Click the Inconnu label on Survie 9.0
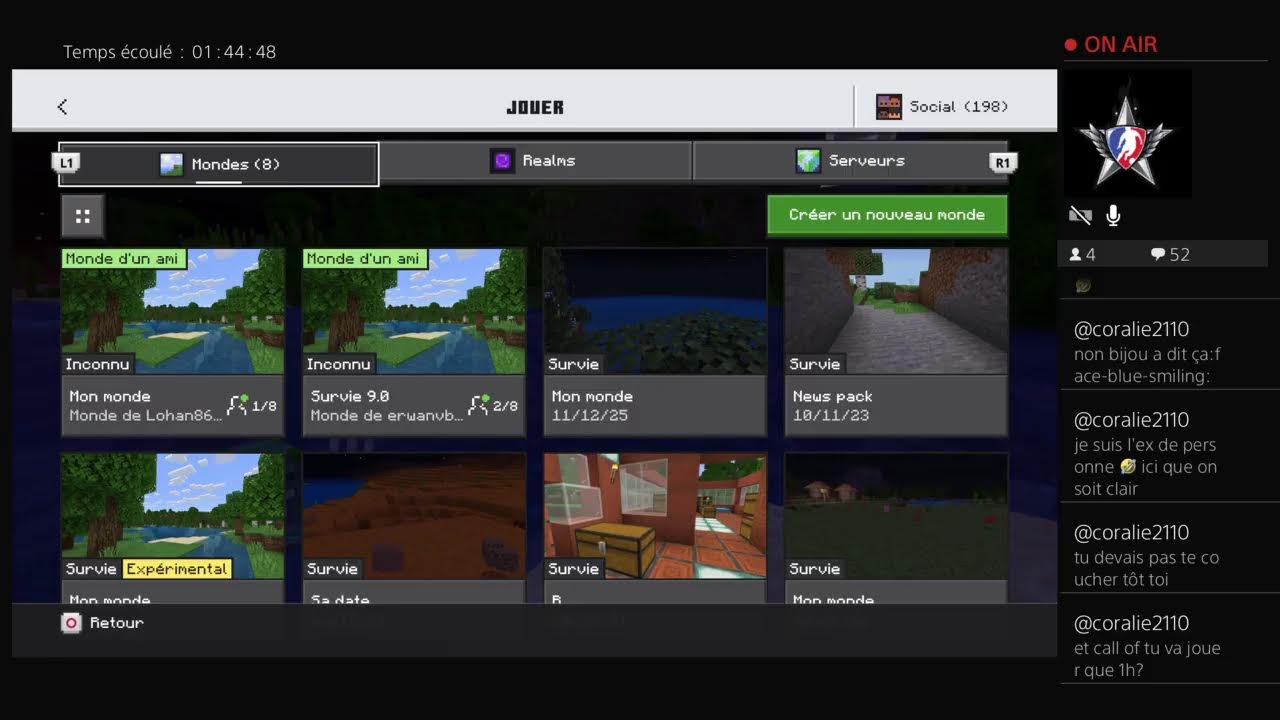 [338, 364]
